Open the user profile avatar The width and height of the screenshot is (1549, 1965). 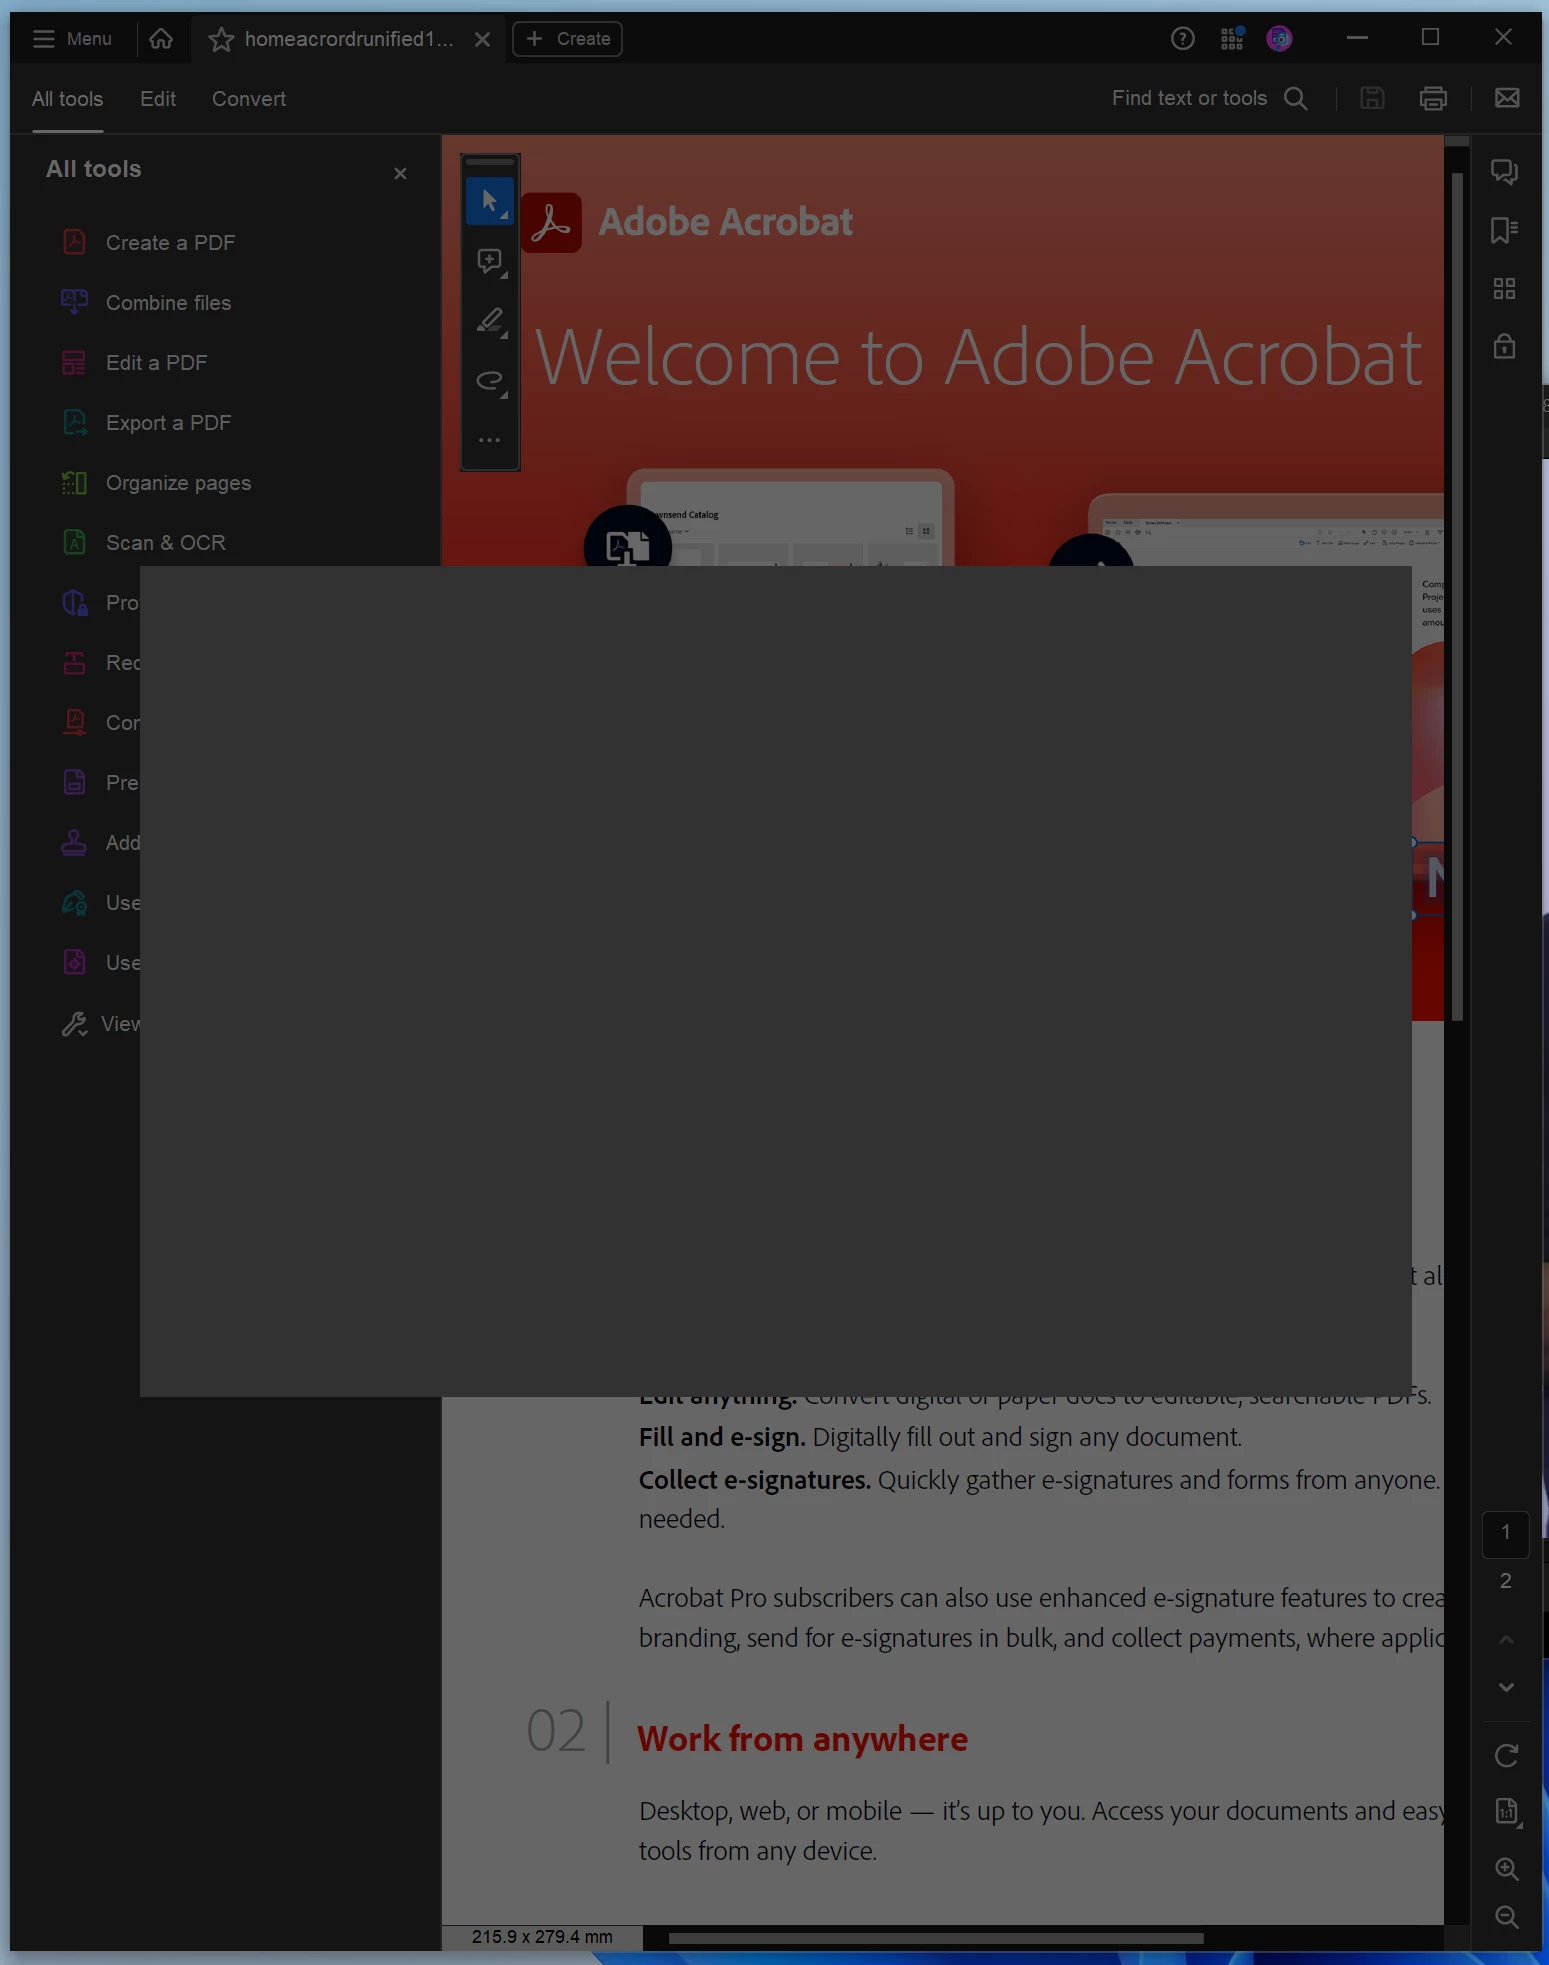tap(1279, 39)
